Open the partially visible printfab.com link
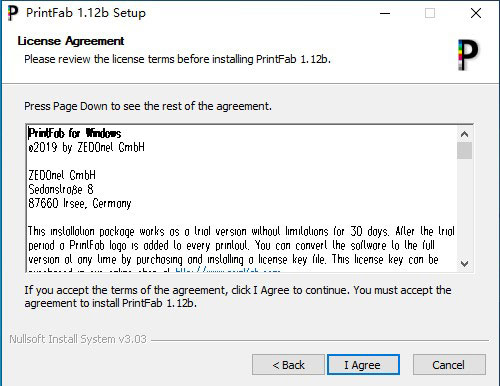Image resolution: width=500 pixels, height=386 pixels. point(228,270)
